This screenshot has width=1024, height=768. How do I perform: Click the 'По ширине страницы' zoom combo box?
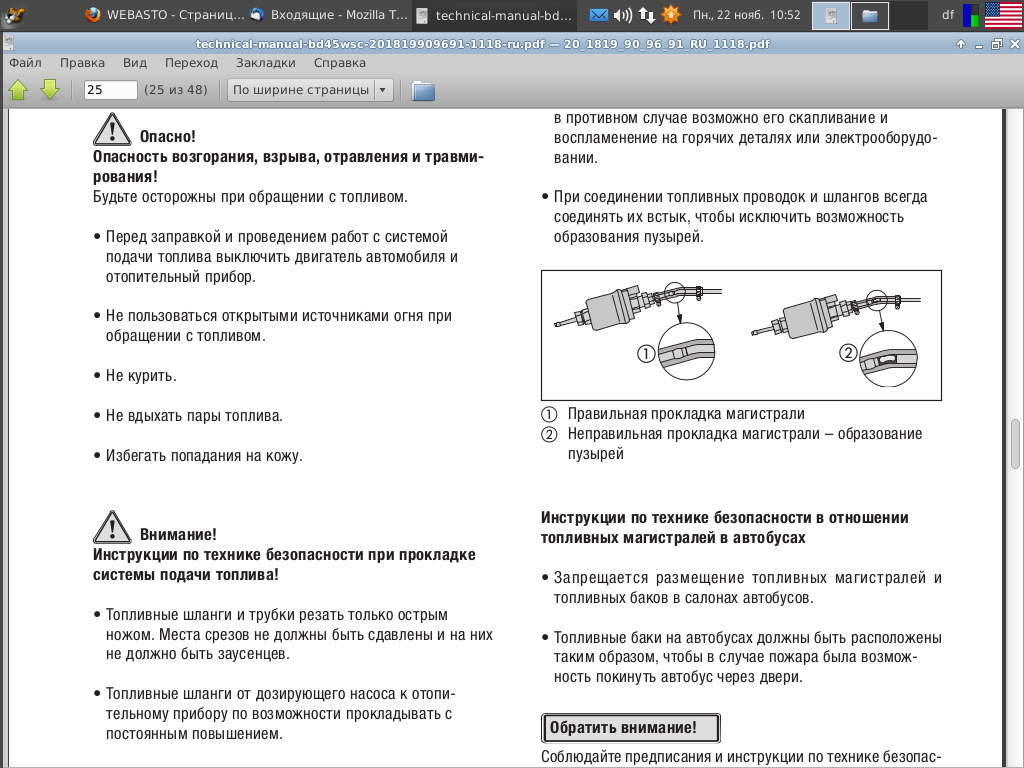(x=310, y=90)
